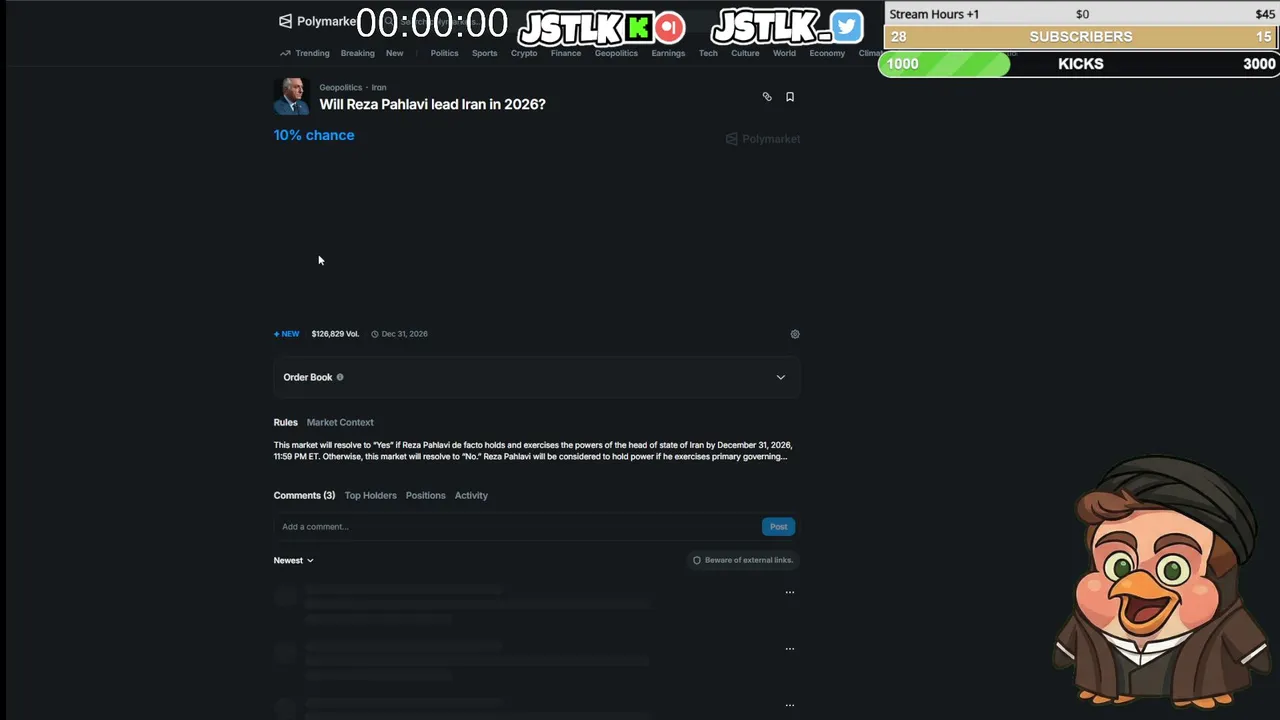Image resolution: width=1280 pixels, height=720 pixels.
Task: Click the clock icon beside Dec 31, 2026
Action: [375, 334]
